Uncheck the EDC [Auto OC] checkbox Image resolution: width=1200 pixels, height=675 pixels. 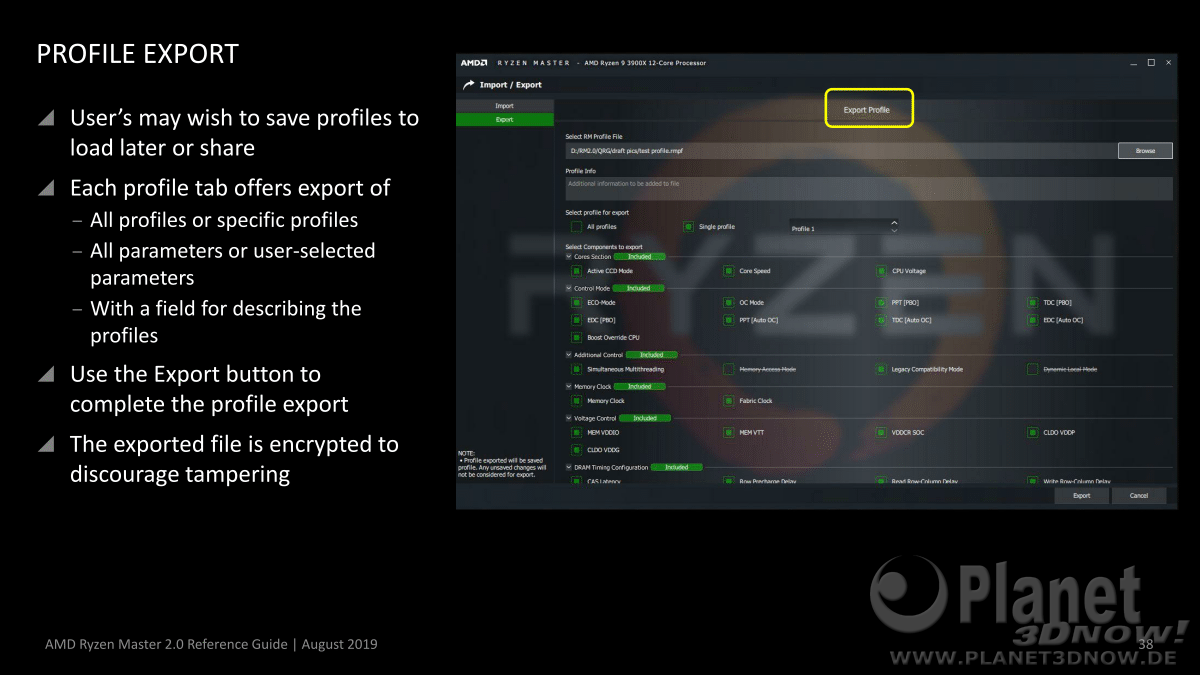coord(1033,320)
